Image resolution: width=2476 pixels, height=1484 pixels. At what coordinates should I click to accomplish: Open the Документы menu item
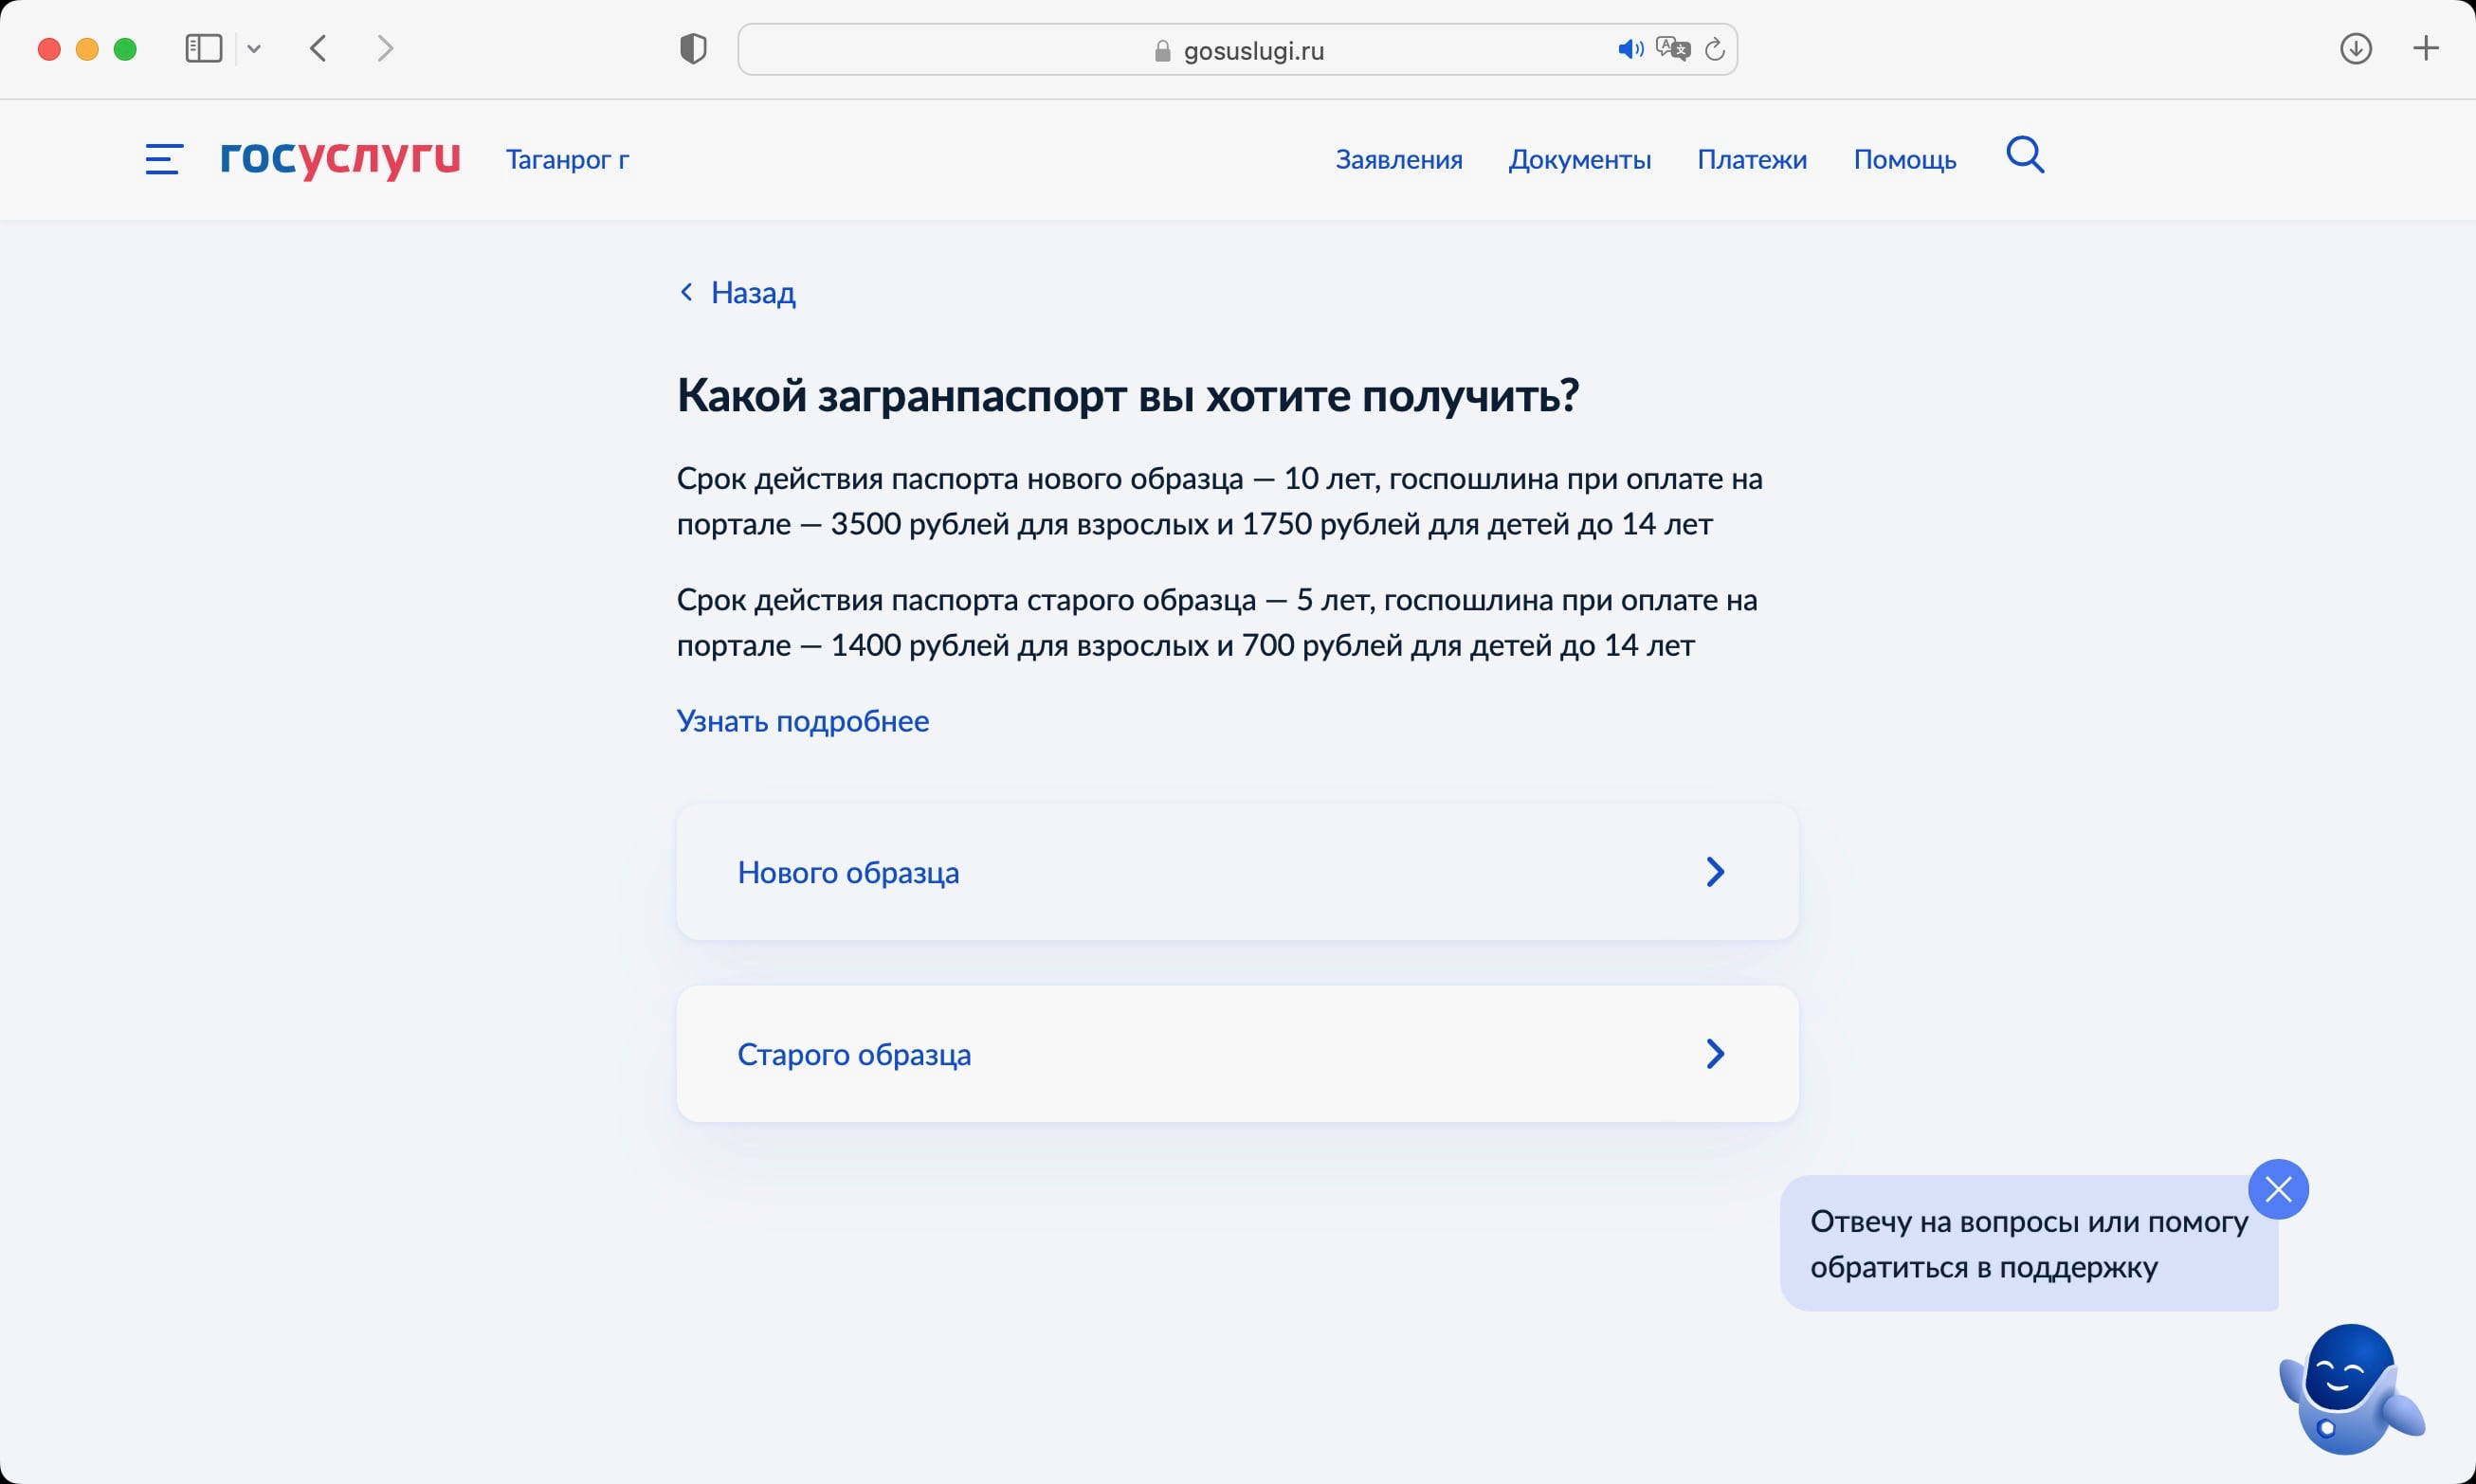click(1579, 159)
